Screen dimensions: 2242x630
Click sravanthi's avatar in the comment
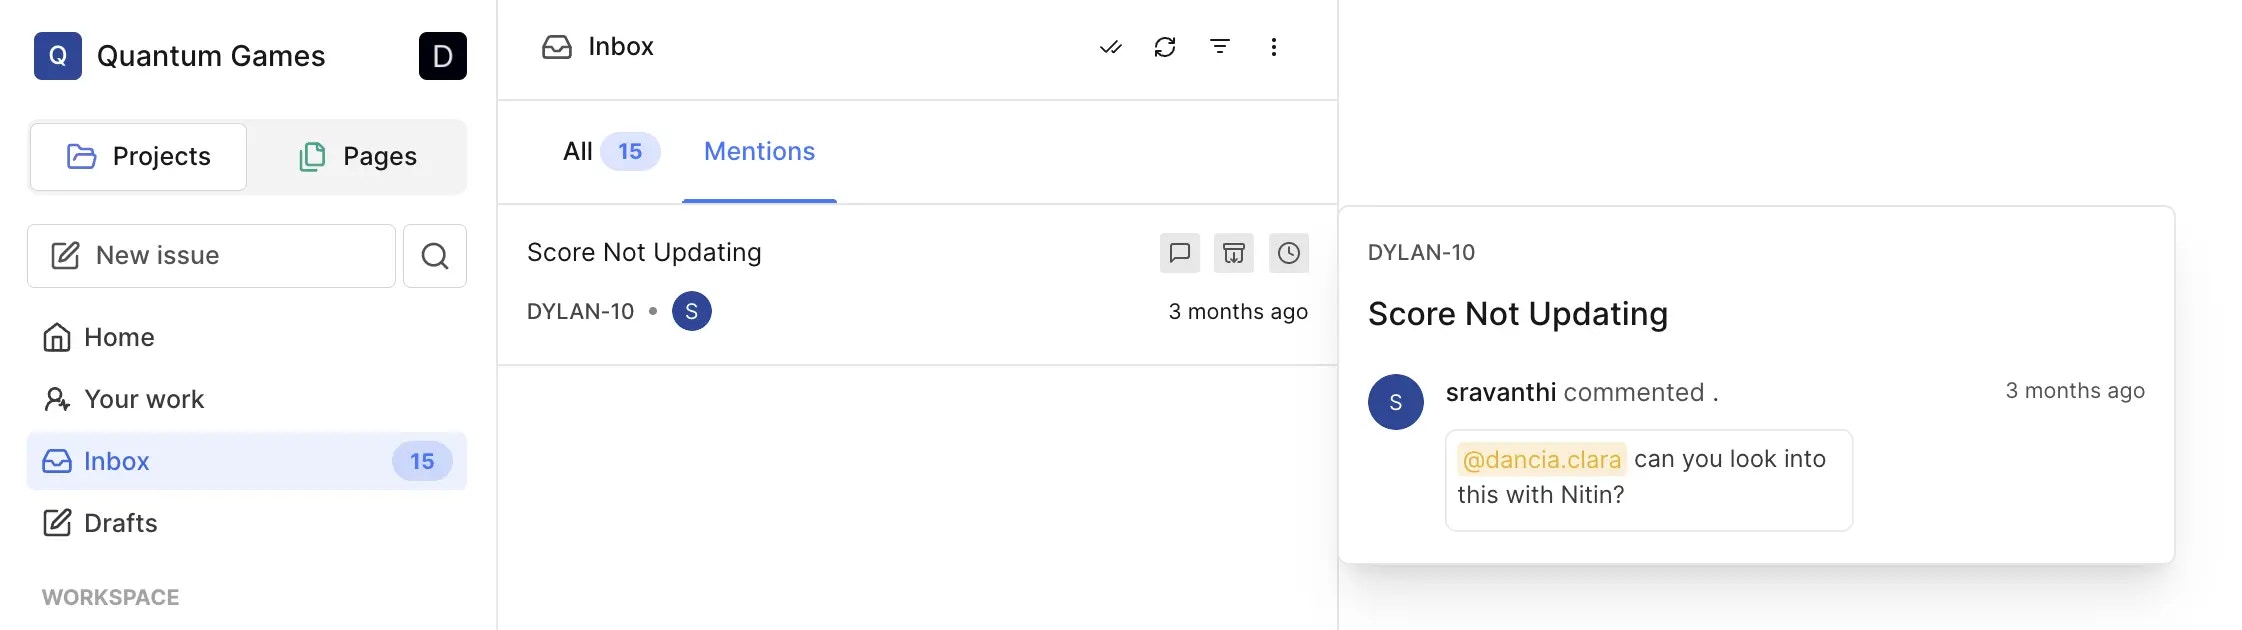tap(1395, 402)
